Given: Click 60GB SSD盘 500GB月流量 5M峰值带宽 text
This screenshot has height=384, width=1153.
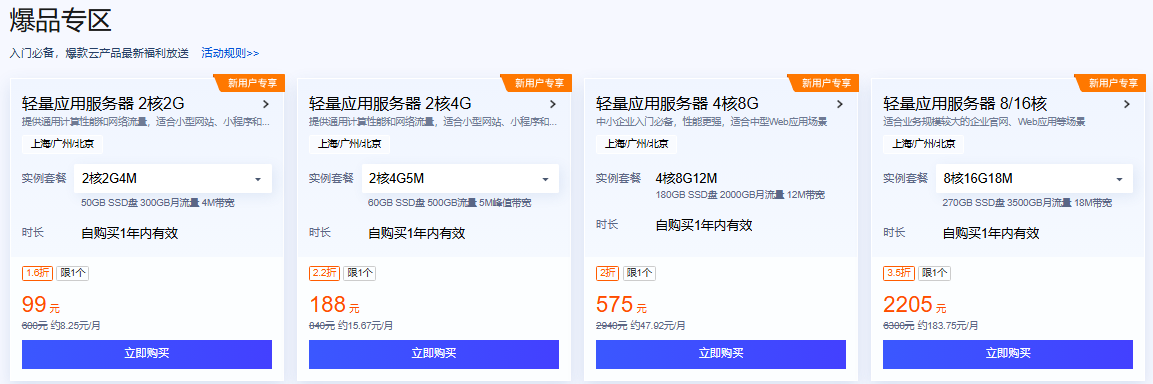Looking at the screenshot, I should click(x=450, y=203).
